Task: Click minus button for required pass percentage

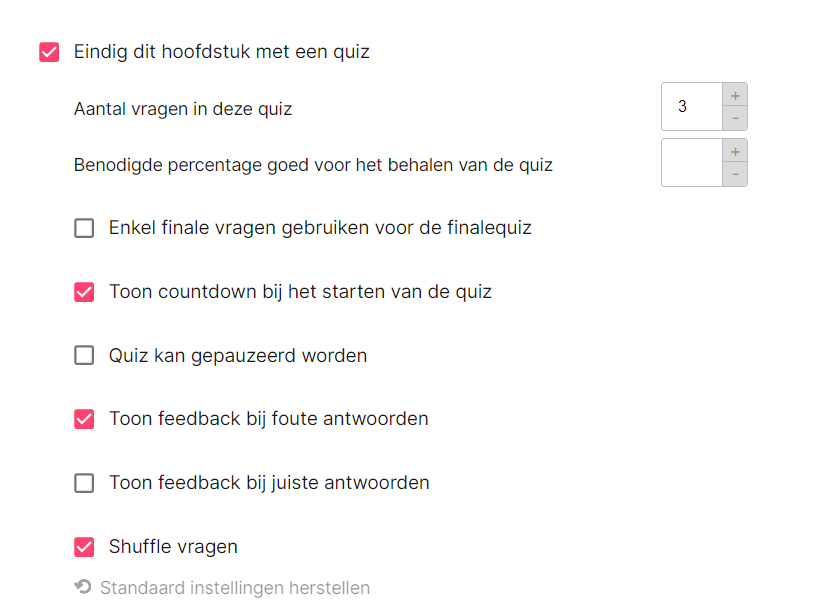Action: (735, 174)
